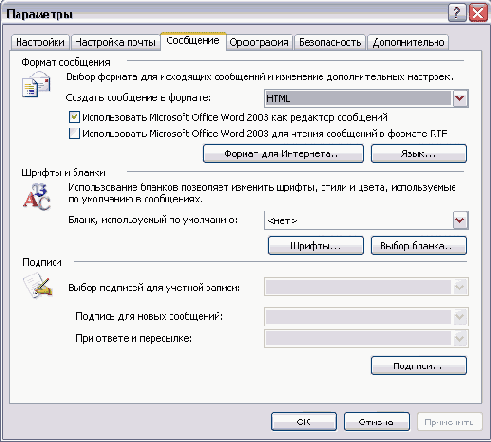Click the Создать сообщение в формате label
Image resolution: width=491 pixels, height=442 pixels.
[138, 98]
